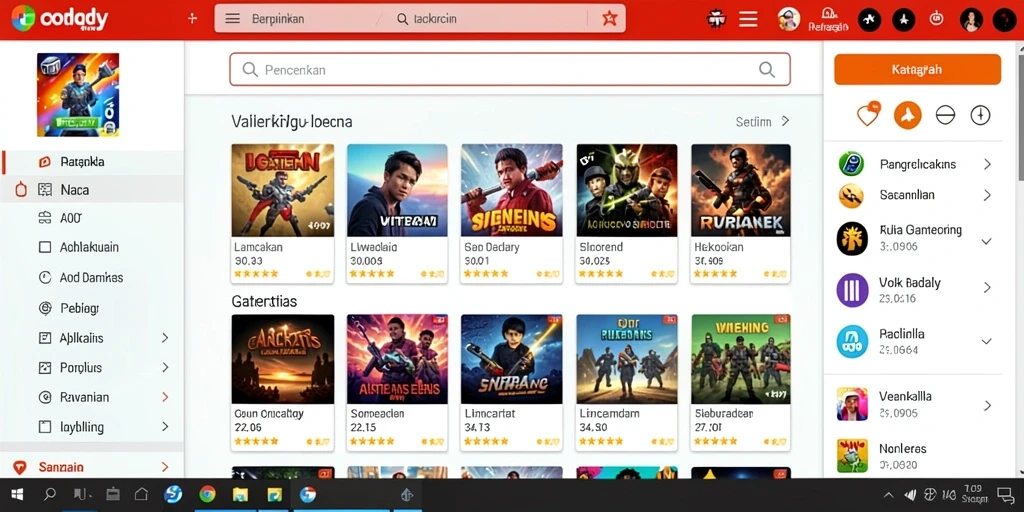Click in the Pencenkan search field
Viewport: 1024px width, 512px height.
[x=509, y=69]
